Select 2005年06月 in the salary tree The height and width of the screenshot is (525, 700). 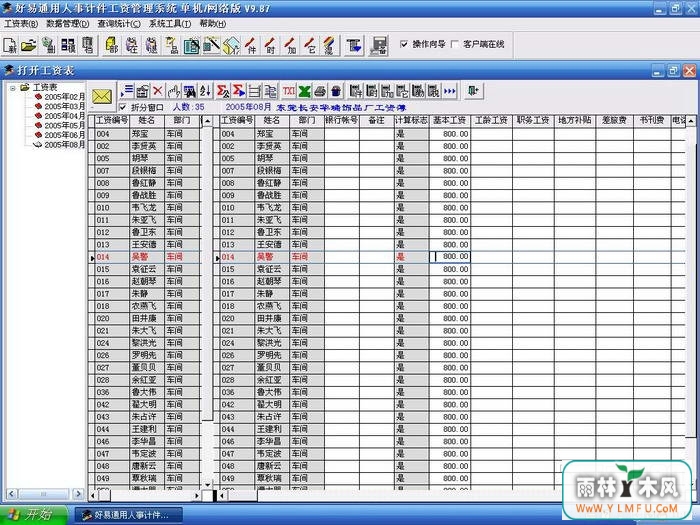(64, 135)
